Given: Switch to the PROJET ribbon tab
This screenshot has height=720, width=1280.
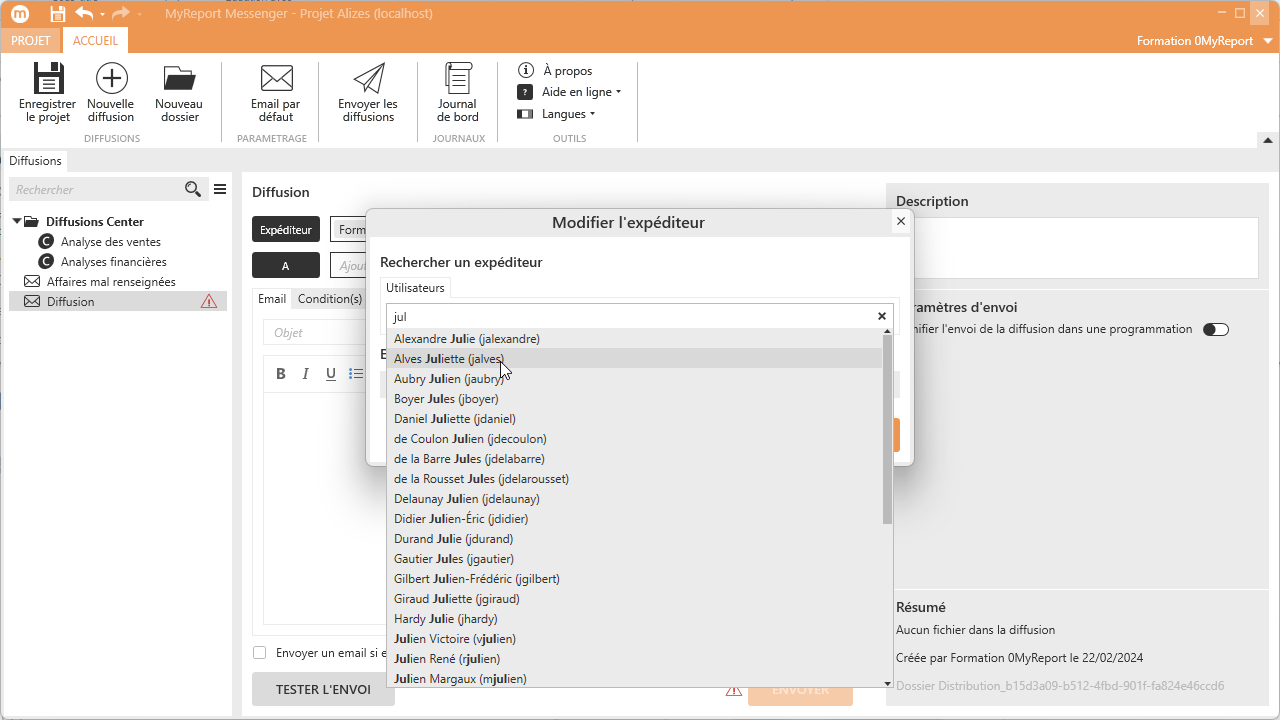Looking at the screenshot, I should (30, 41).
